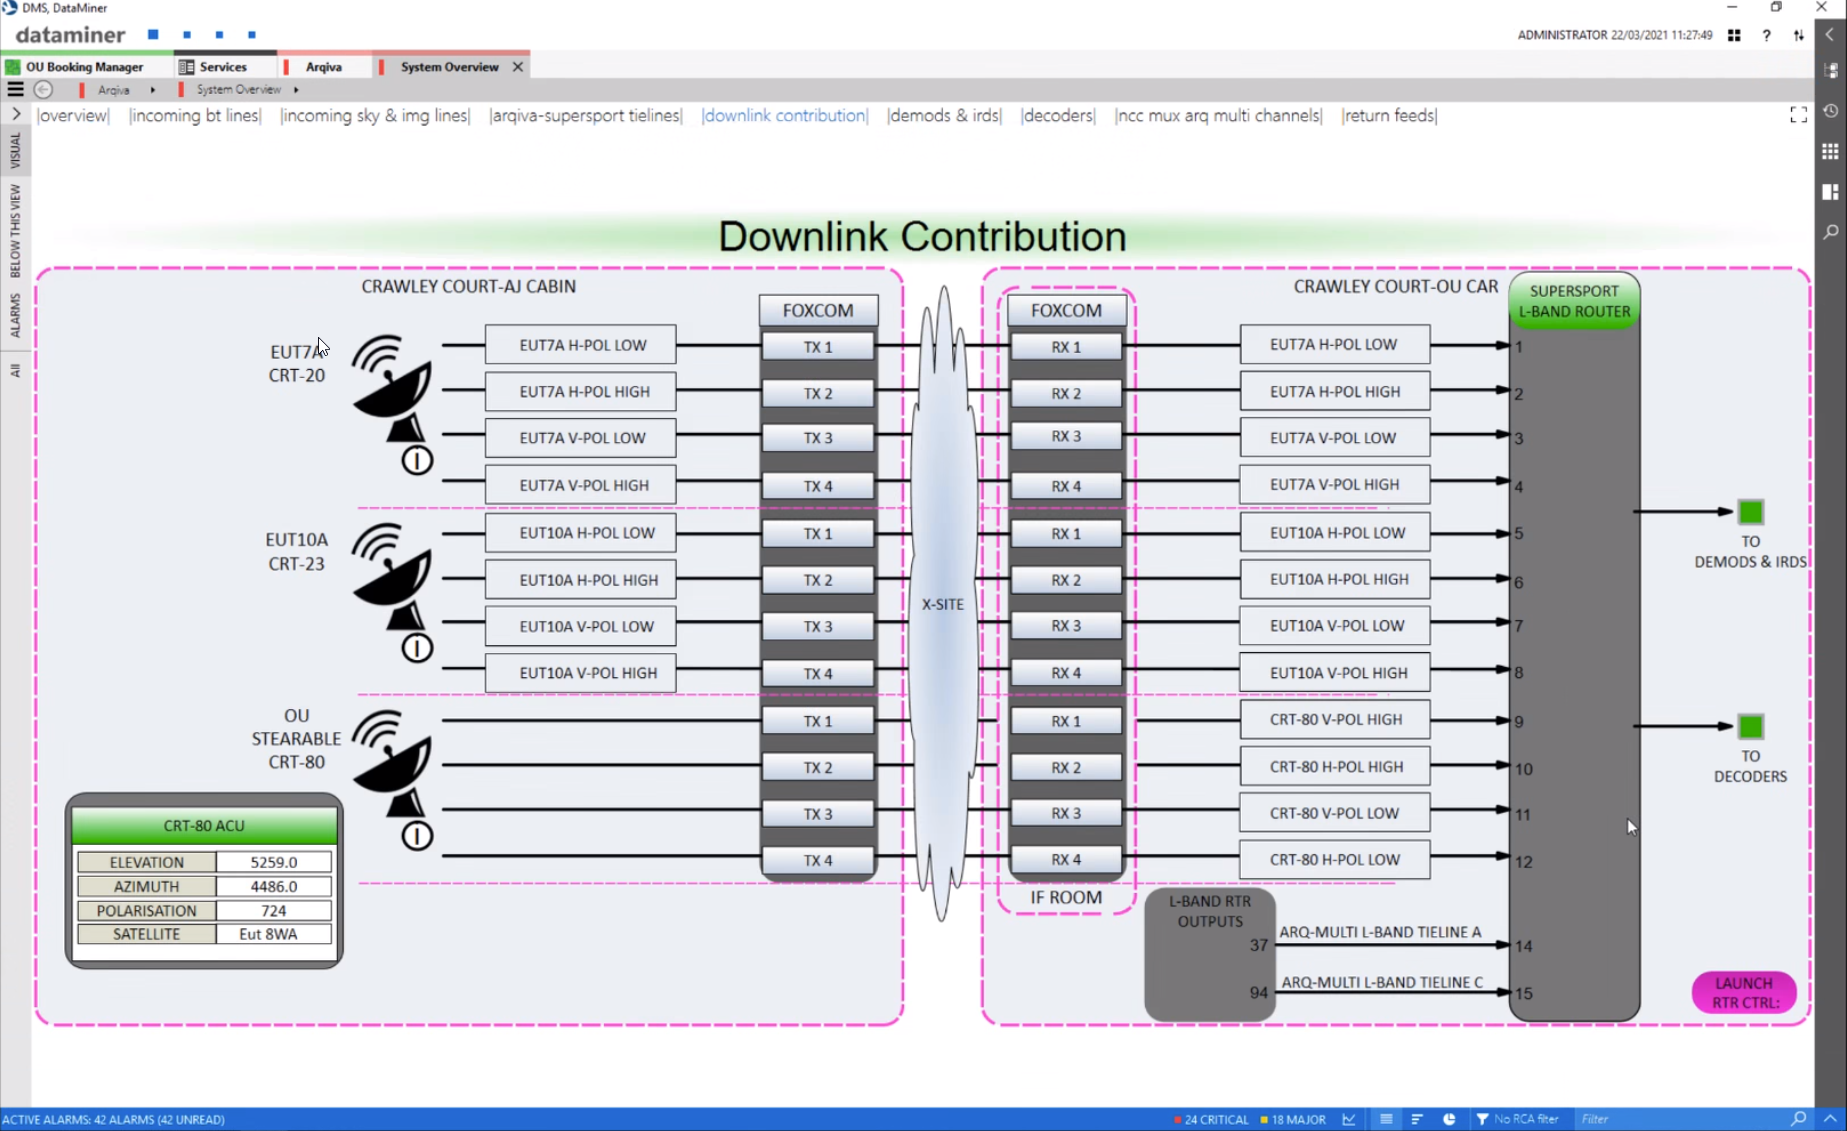
Task: Switch to the Arqiva tab
Action: click(x=323, y=67)
